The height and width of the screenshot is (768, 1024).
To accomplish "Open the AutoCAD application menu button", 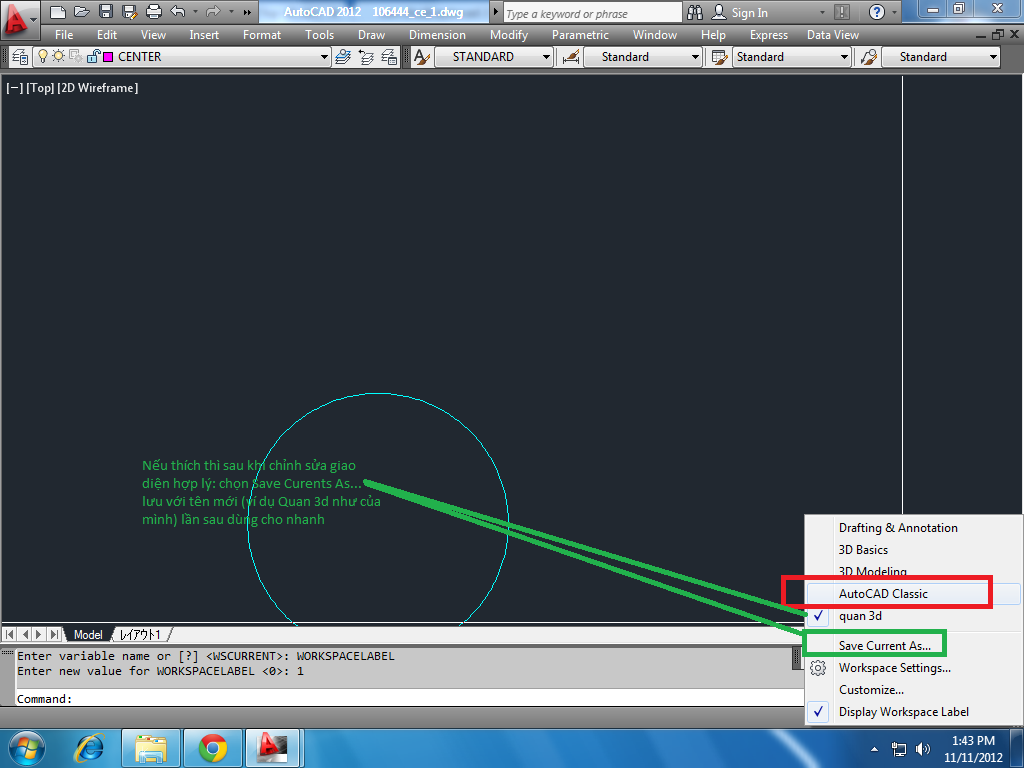I will pyautogui.click(x=19, y=20).
